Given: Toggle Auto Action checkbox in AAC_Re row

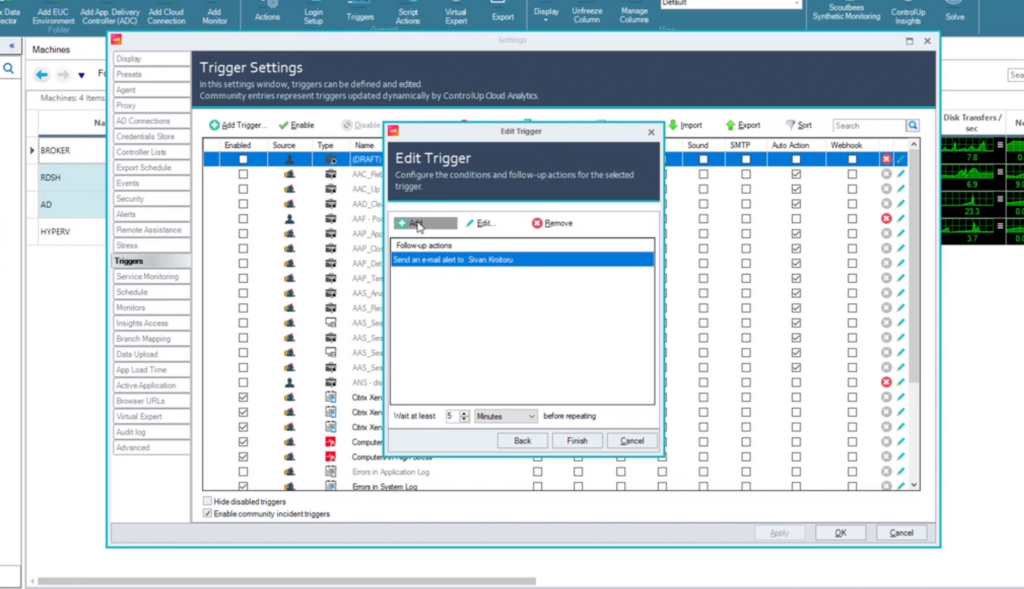Looking at the screenshot, I should pyautogui.click(x=796, y=174).
